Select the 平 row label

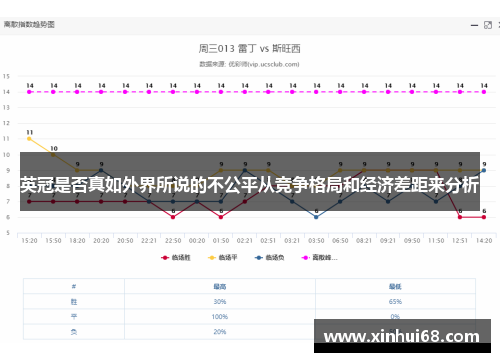(74, 317)
